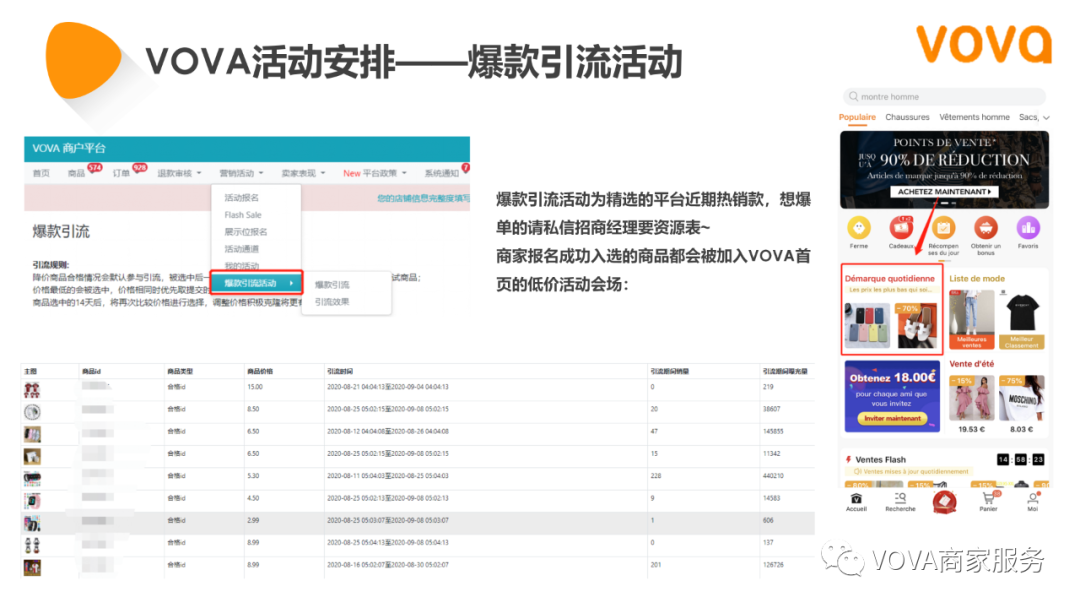The width and height of the screenshot is (1080, 608).
Task: Open the Cadeaux gifts icon
Action: pos(900,227)
